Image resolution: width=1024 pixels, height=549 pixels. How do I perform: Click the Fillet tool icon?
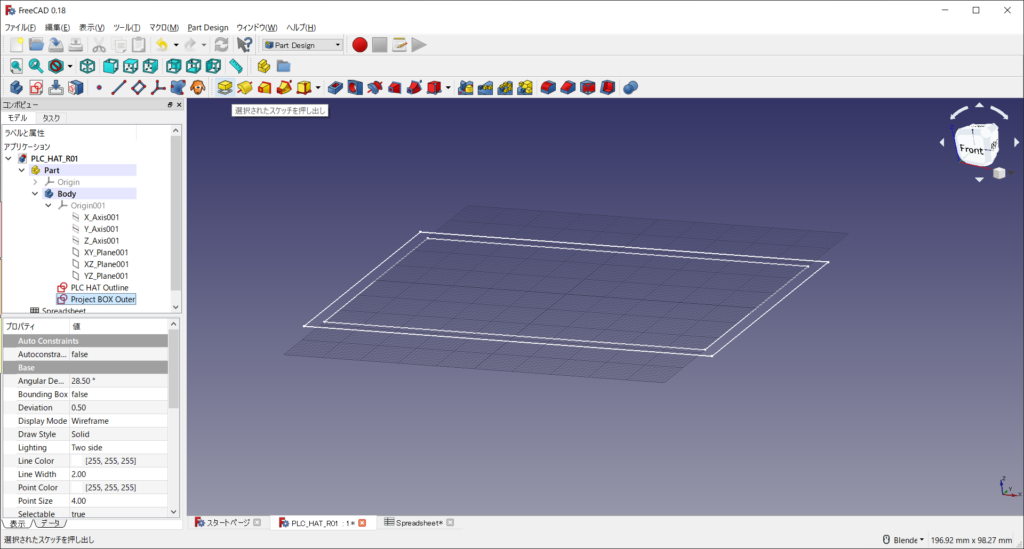click(x=548, y=88)
